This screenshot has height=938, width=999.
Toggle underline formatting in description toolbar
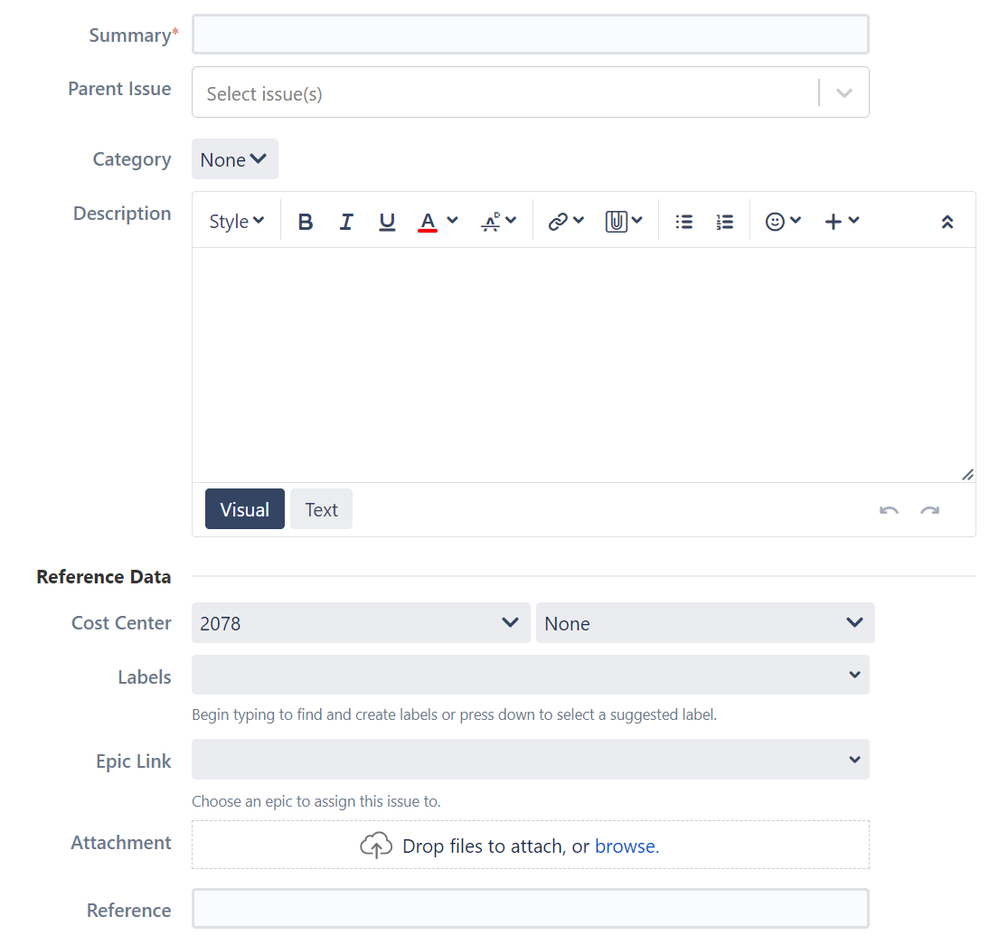tap(387, 222)
